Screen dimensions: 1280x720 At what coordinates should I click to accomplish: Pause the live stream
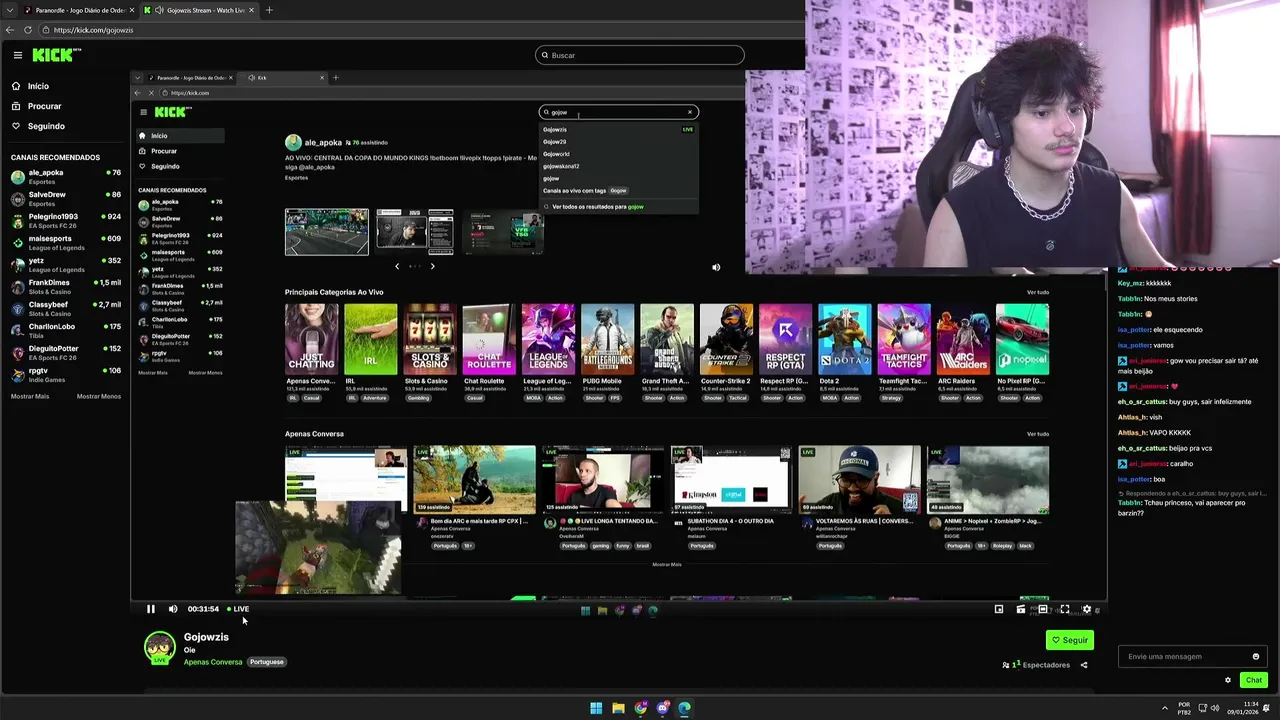(151, 609)
